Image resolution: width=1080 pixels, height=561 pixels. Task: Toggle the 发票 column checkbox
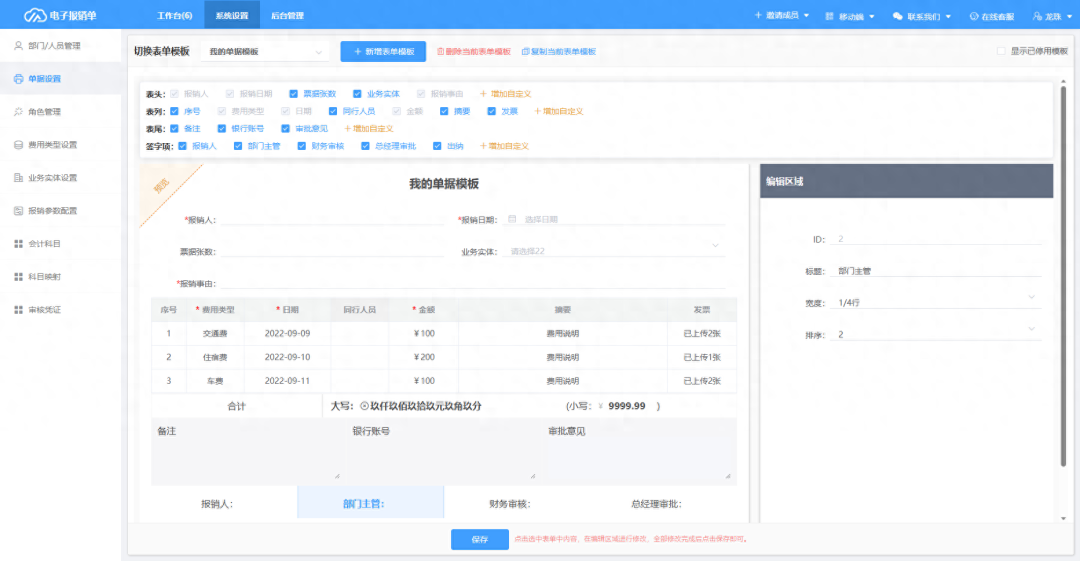coord(492,111)
